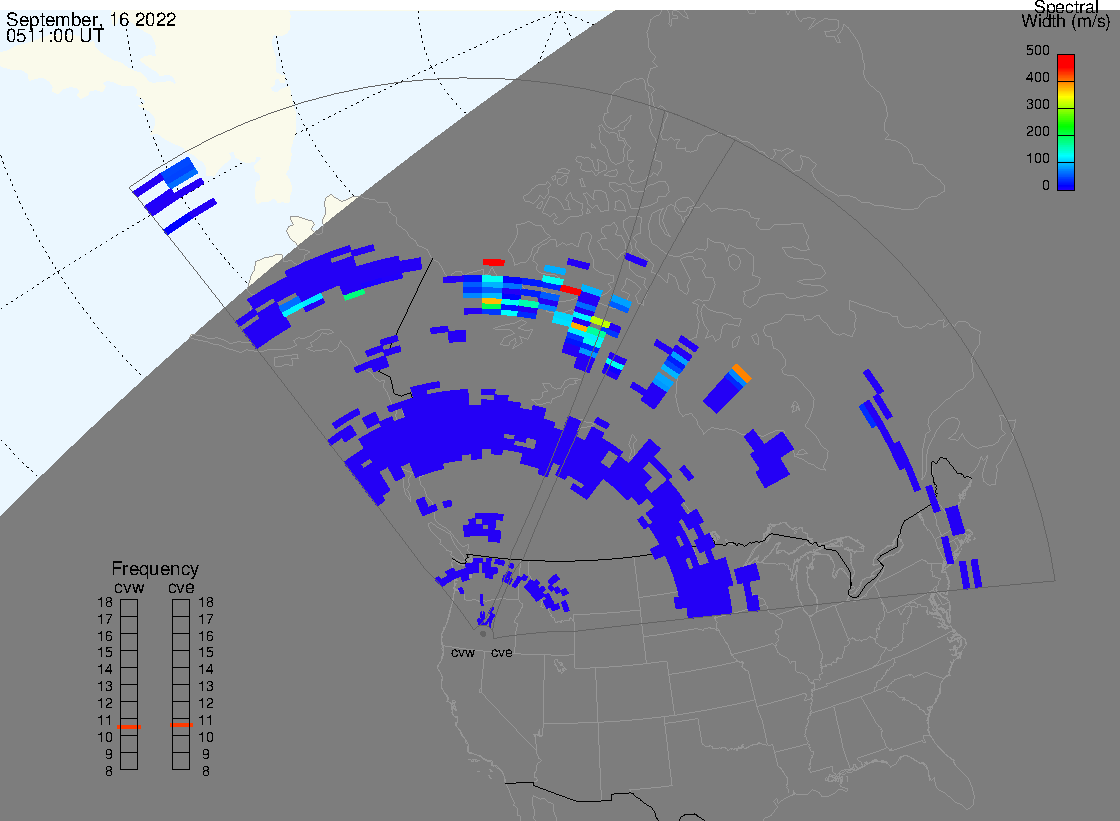Click the 18 label right of cve bar

click(206, 602)
